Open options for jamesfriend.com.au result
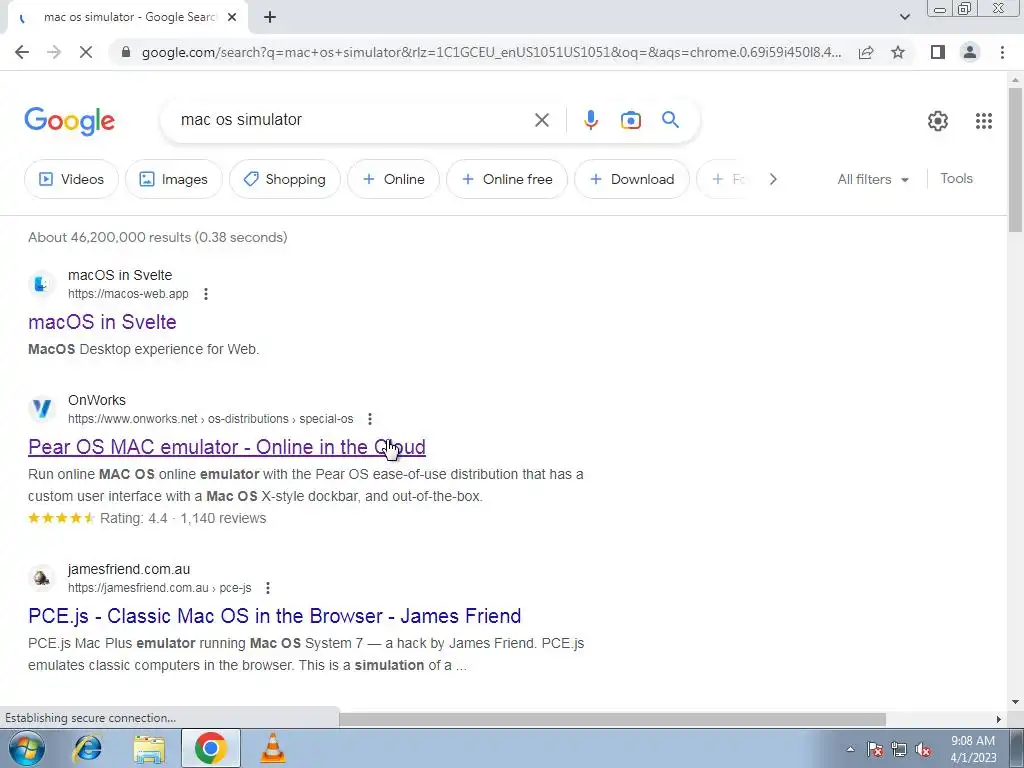Viewport: 1024px width, 768px height. click(268, 588)
